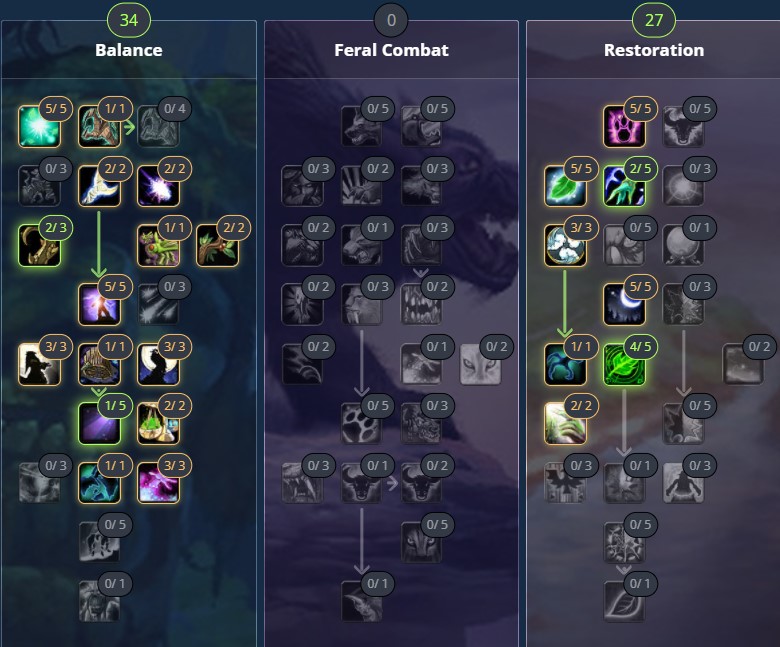Click the 4/5 green leaf Restoration talent
The height and width of the screenshot is (647, 780).
point(624,365)
